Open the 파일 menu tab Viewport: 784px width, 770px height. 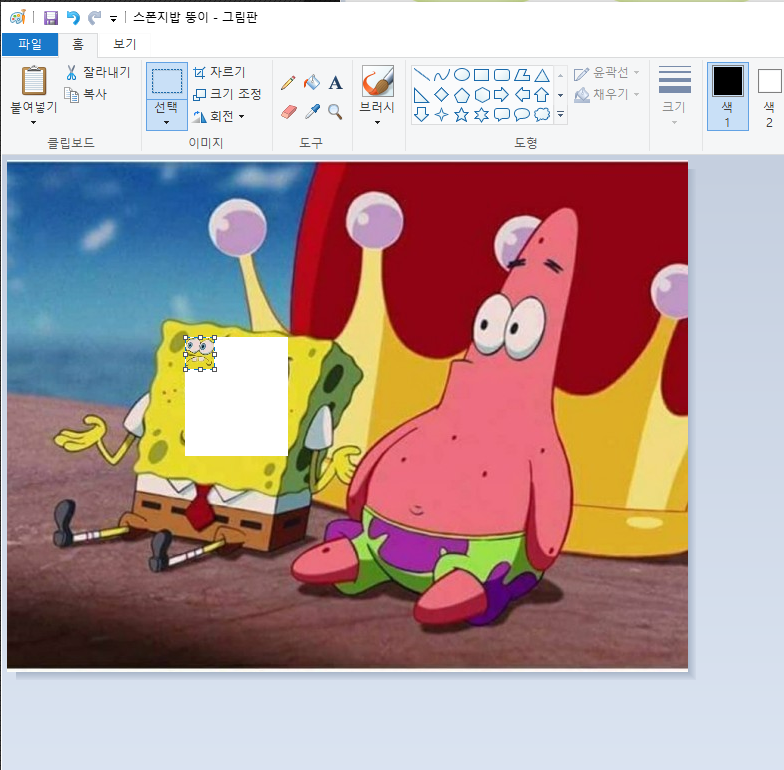tap(30, 44)
